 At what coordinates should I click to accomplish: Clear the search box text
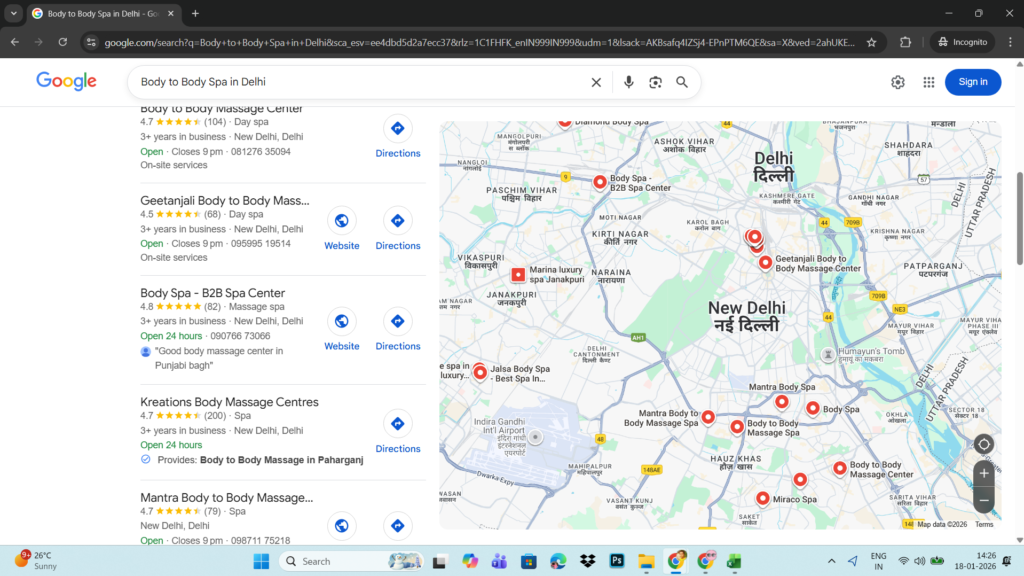[x=596, y=82]
